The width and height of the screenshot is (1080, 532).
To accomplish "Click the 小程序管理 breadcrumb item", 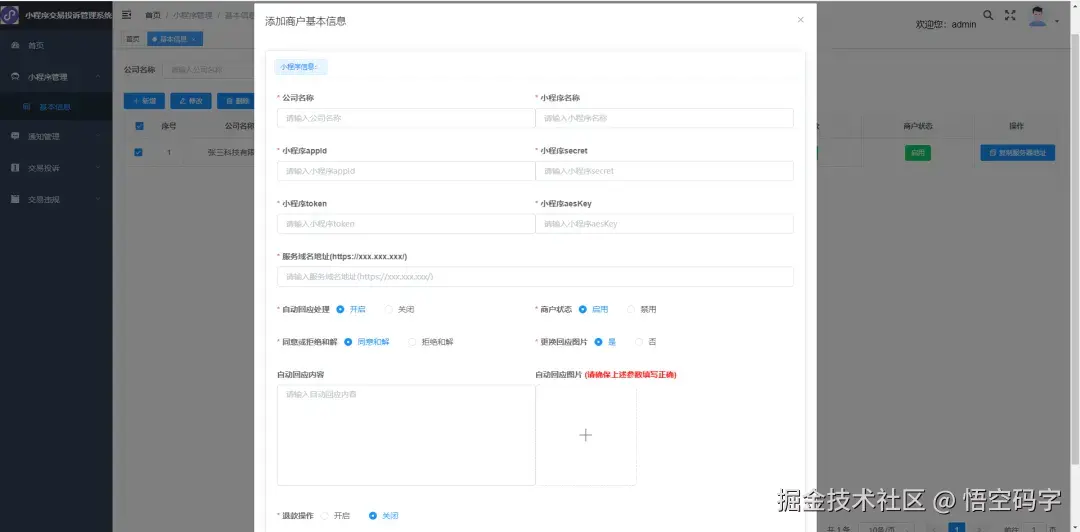I will tap(192, 14).
